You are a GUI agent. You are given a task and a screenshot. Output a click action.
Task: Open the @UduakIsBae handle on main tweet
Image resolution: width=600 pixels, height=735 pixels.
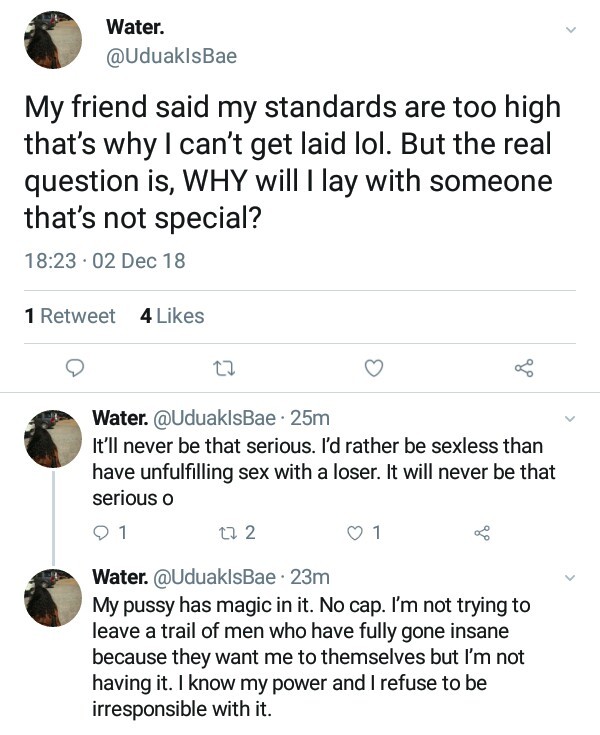pyautogui.click(x=171, y=56)
